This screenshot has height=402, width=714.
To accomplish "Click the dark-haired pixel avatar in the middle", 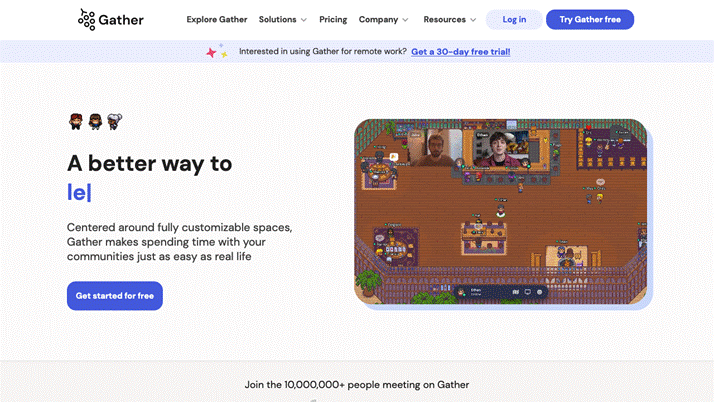I will (95, 122).
